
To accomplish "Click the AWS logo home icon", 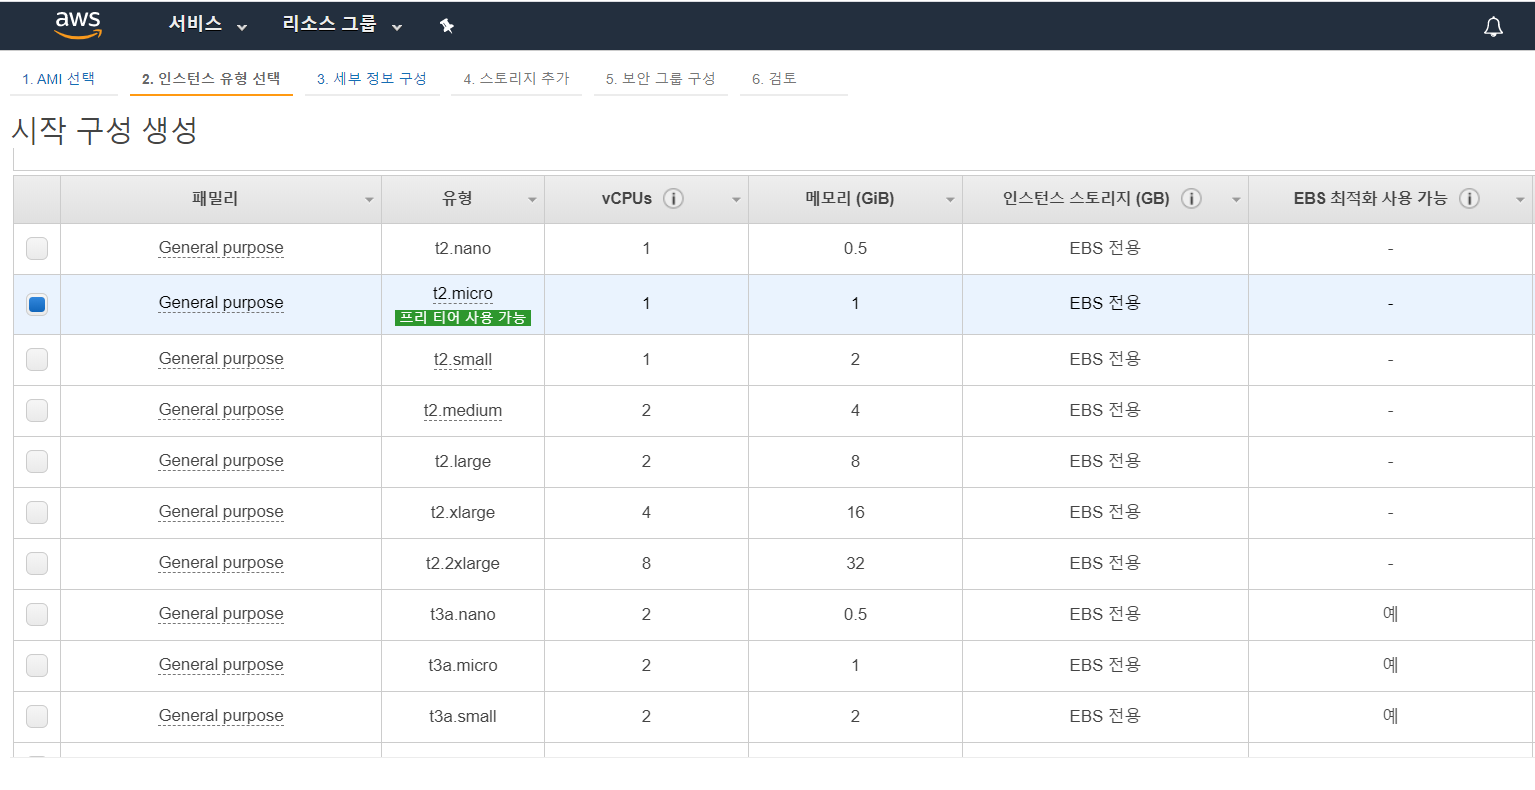I will click(78, 25).
